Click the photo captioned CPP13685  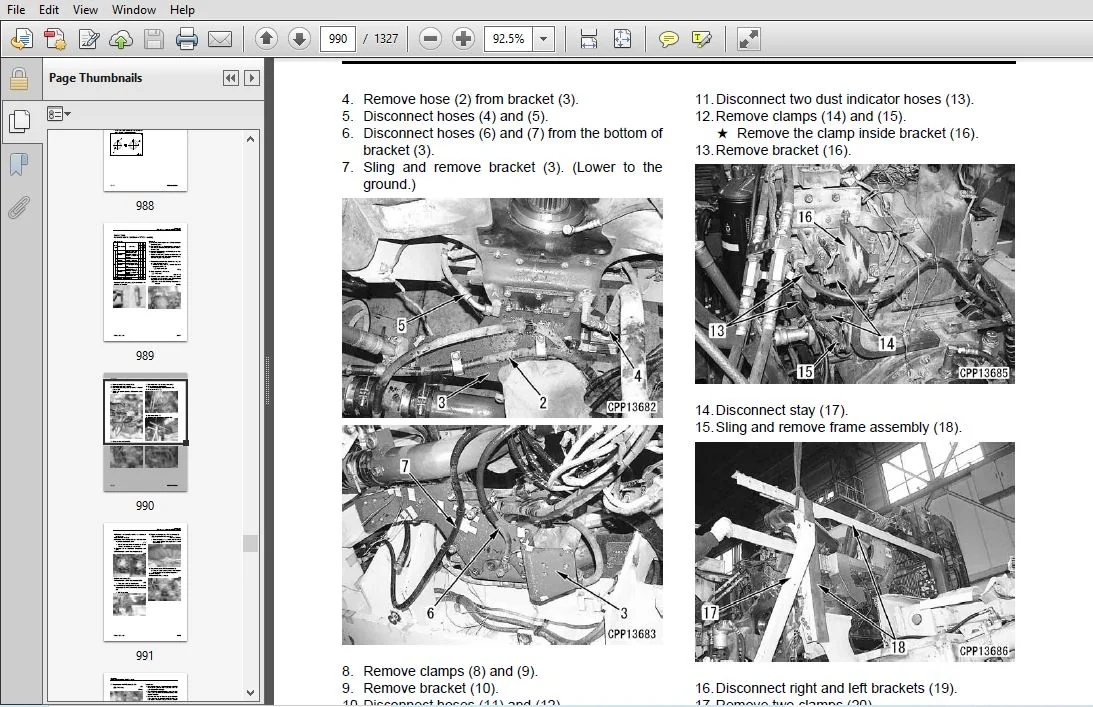[x=855, y=273]
